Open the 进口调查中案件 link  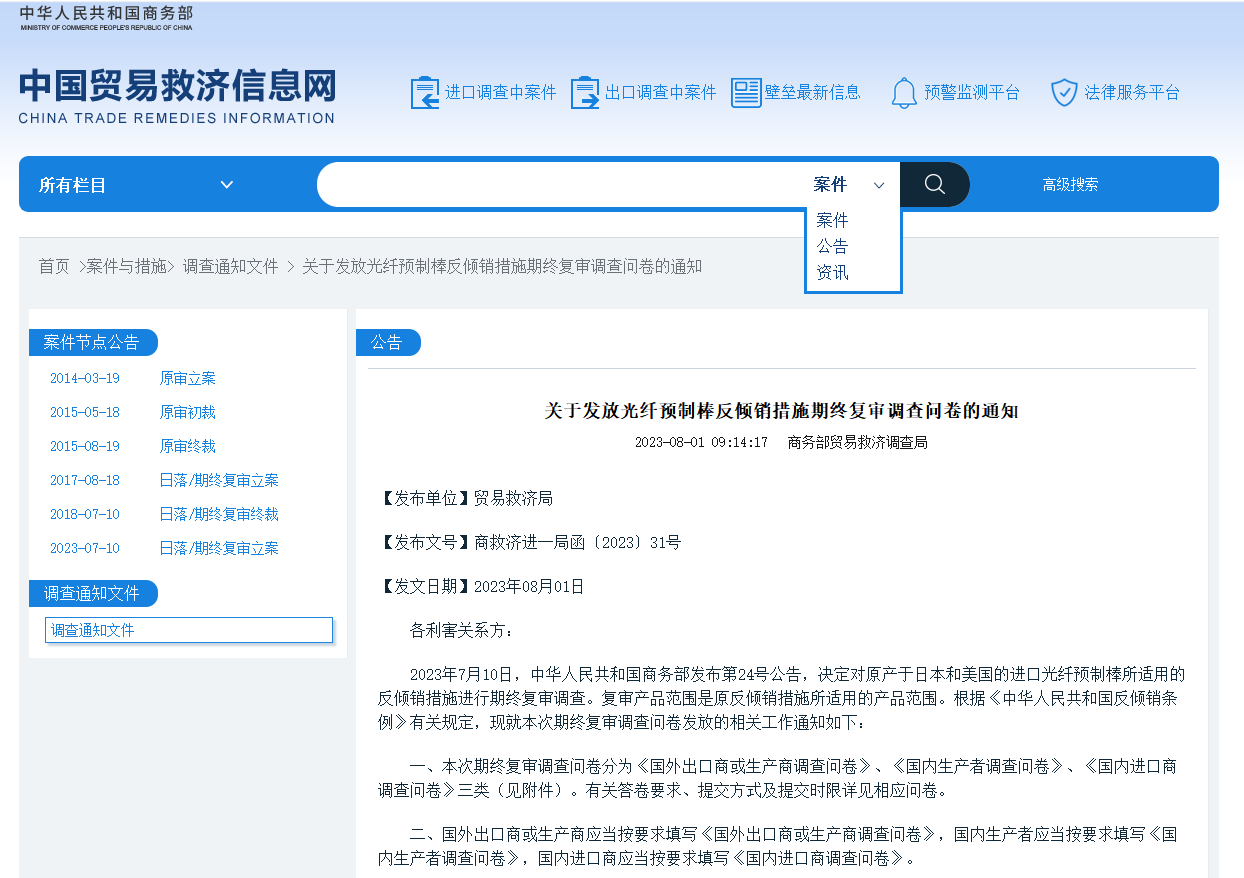point(500,93)
